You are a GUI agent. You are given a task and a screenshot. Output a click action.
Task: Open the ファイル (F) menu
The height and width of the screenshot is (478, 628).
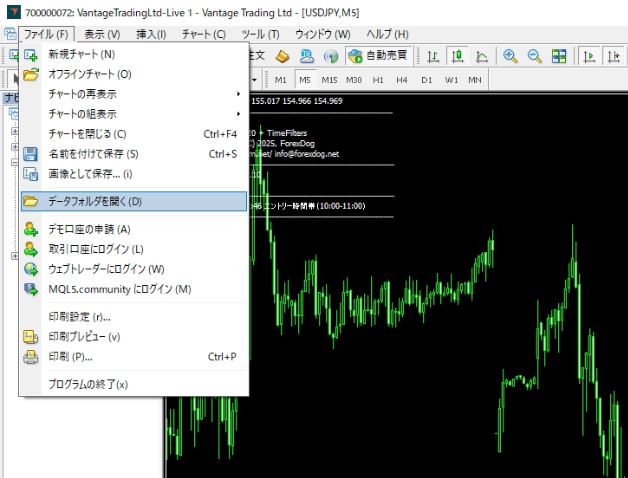46,34
